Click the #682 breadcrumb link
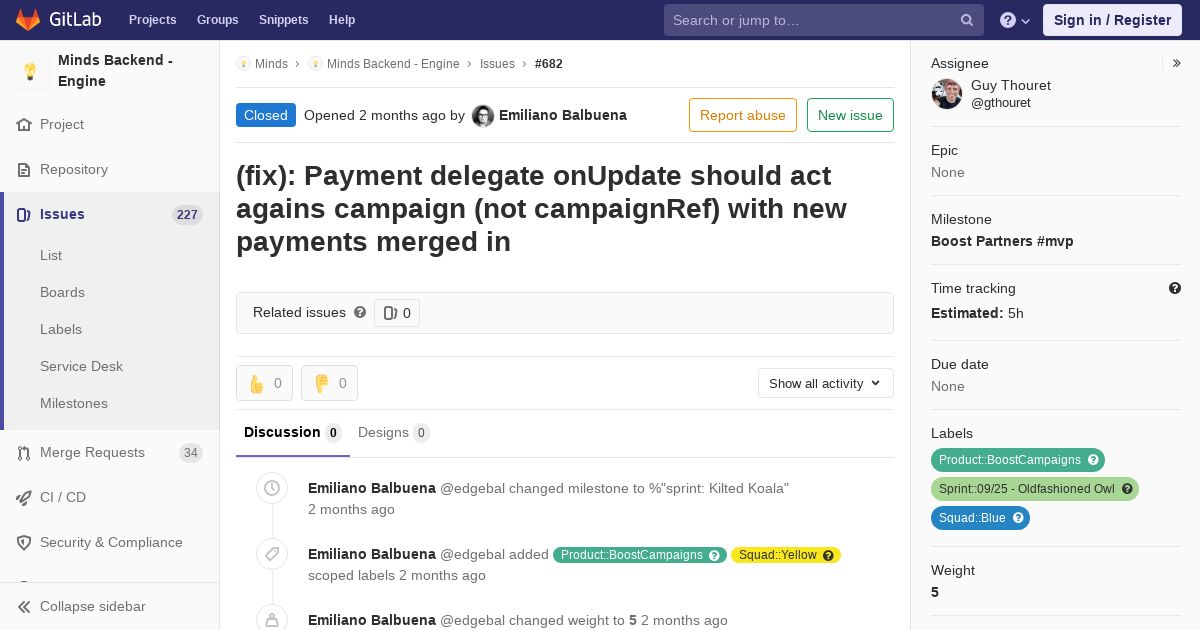Viewport: 1200px width, 630px height. coord(549,64)
